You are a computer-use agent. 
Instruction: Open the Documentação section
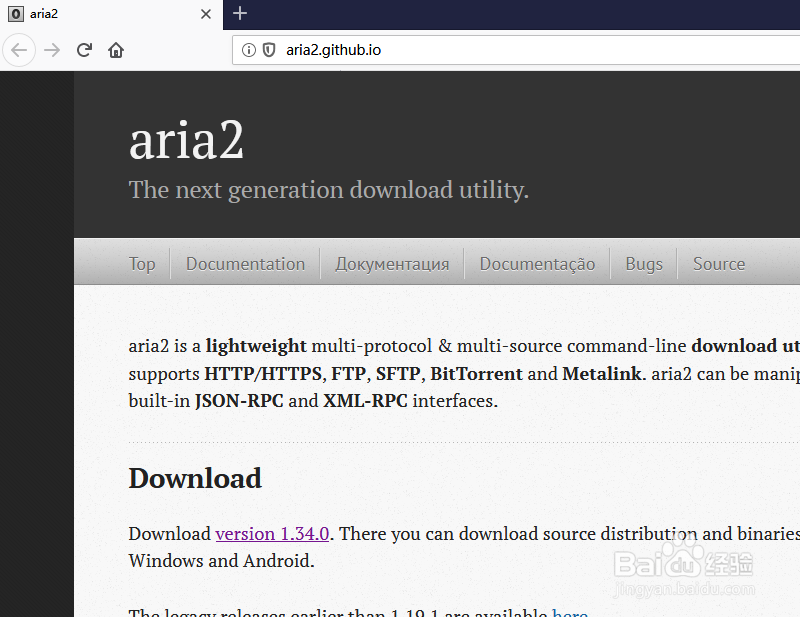point(537,263)
